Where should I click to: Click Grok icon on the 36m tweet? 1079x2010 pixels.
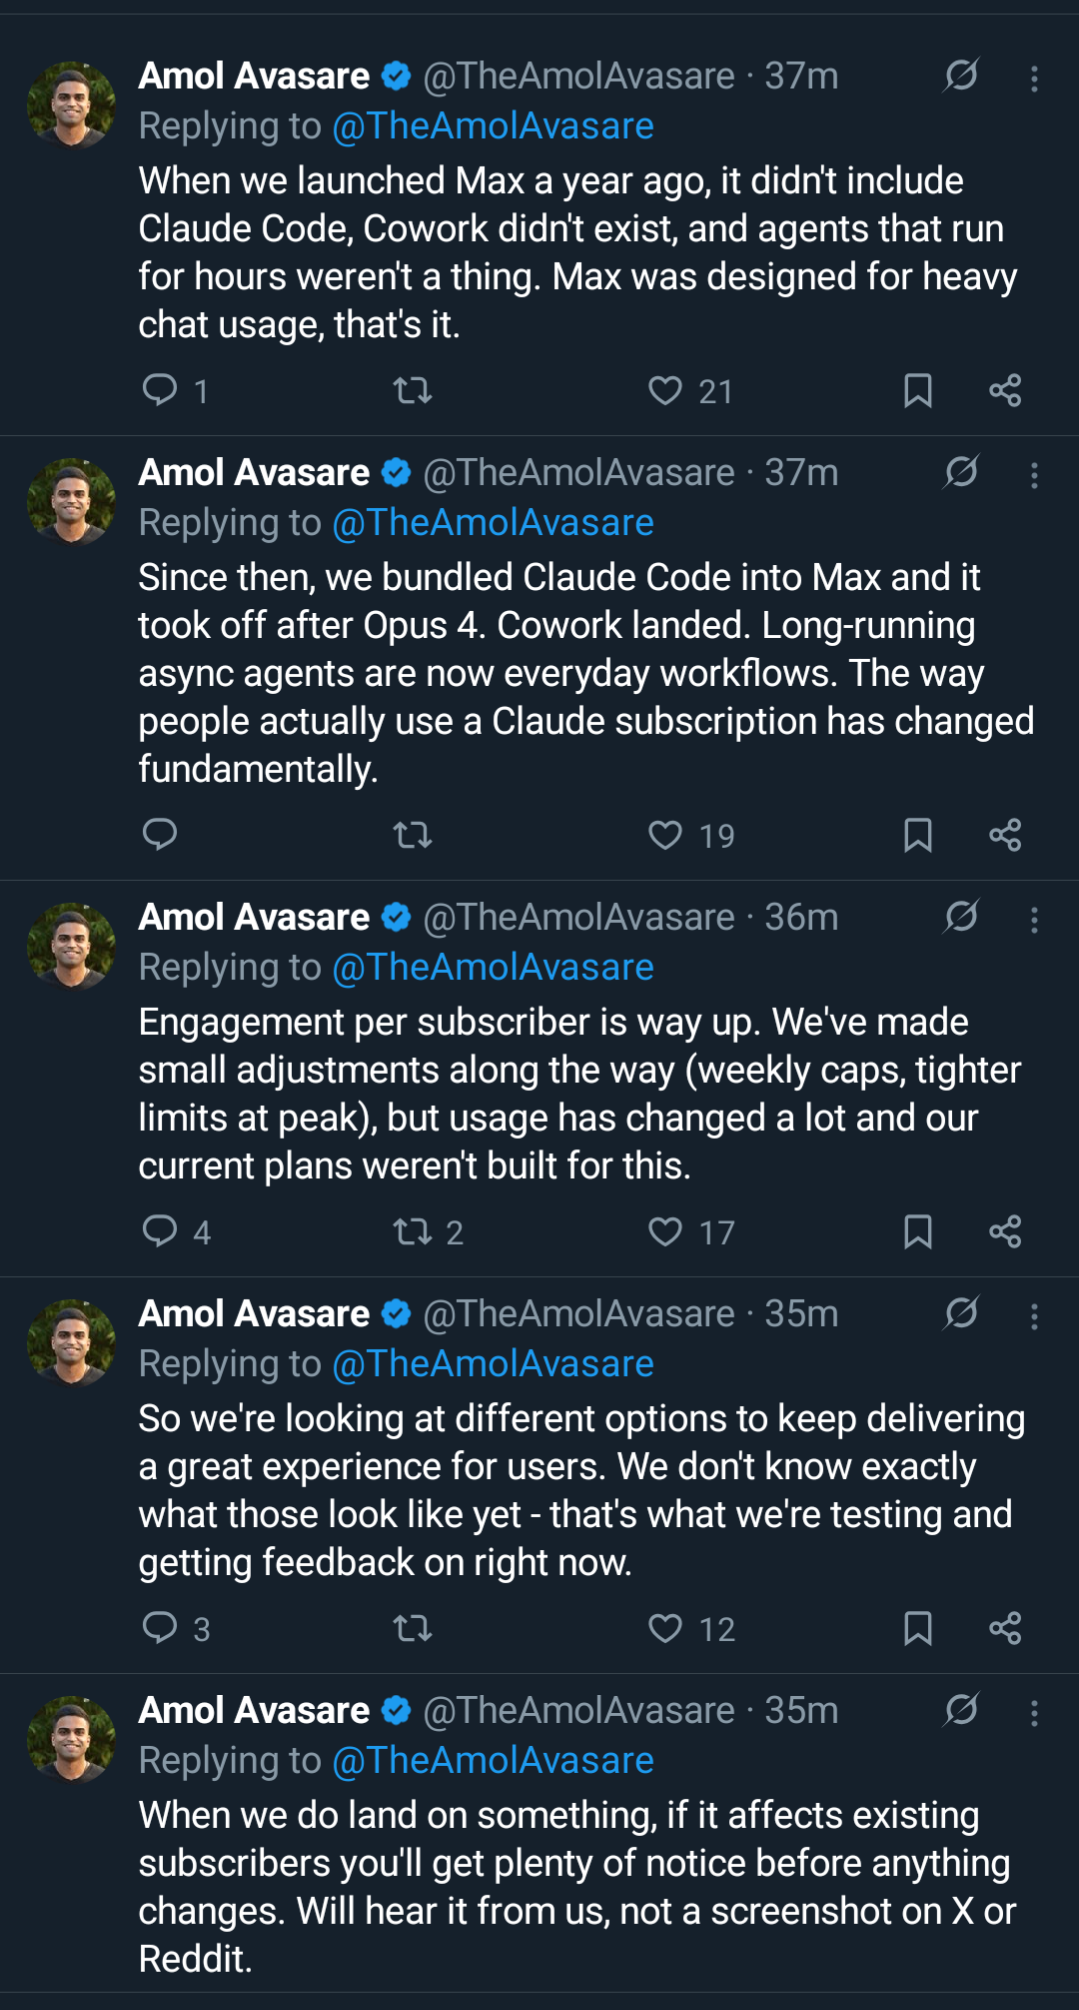click(x=961, y=916)
